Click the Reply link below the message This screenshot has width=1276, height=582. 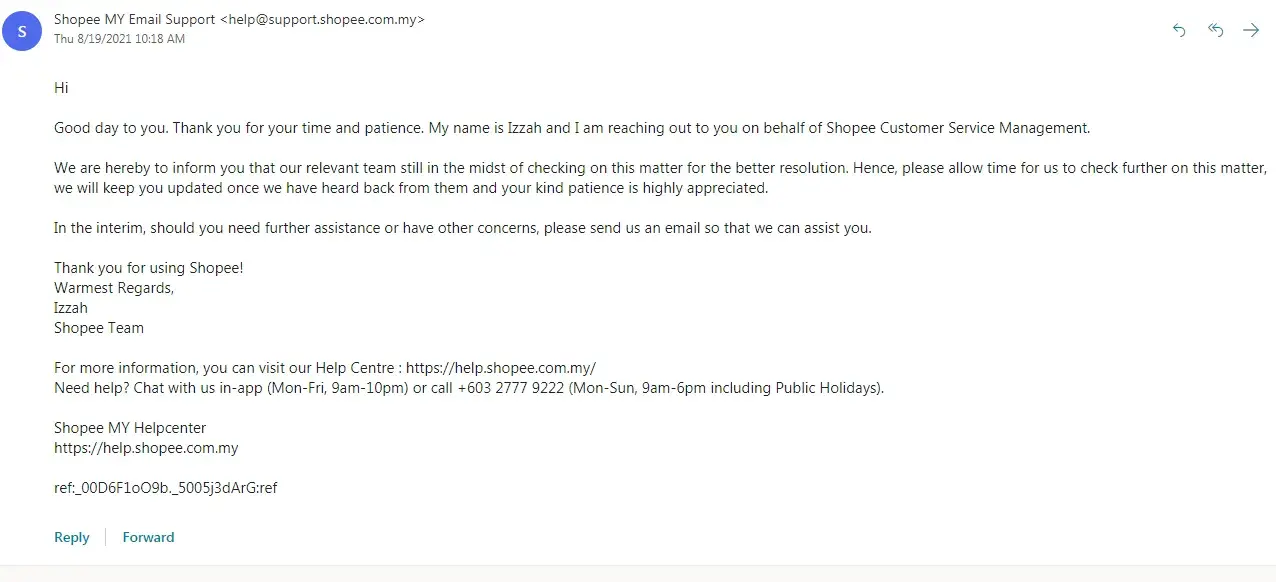(x=72, y=538)
